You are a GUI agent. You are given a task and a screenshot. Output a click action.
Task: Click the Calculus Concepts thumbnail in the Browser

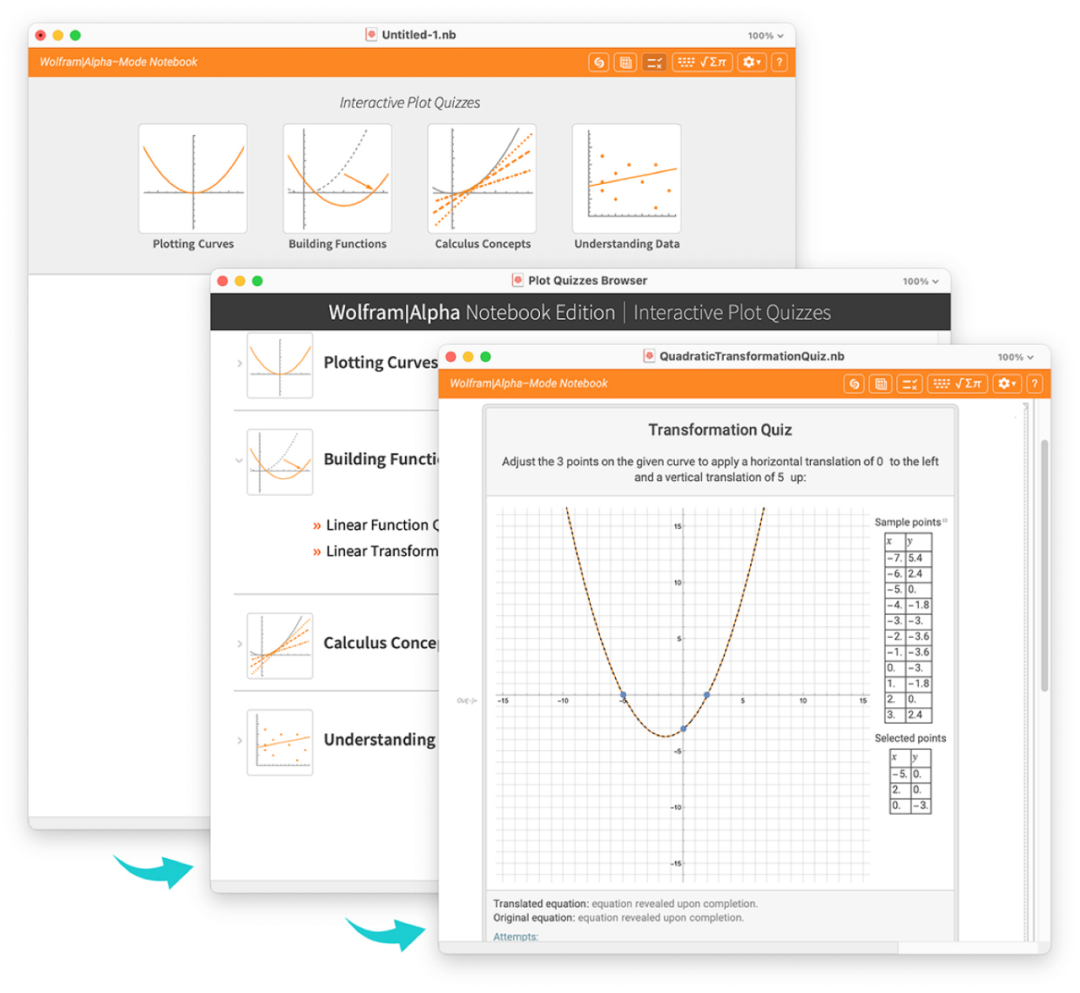280,646
